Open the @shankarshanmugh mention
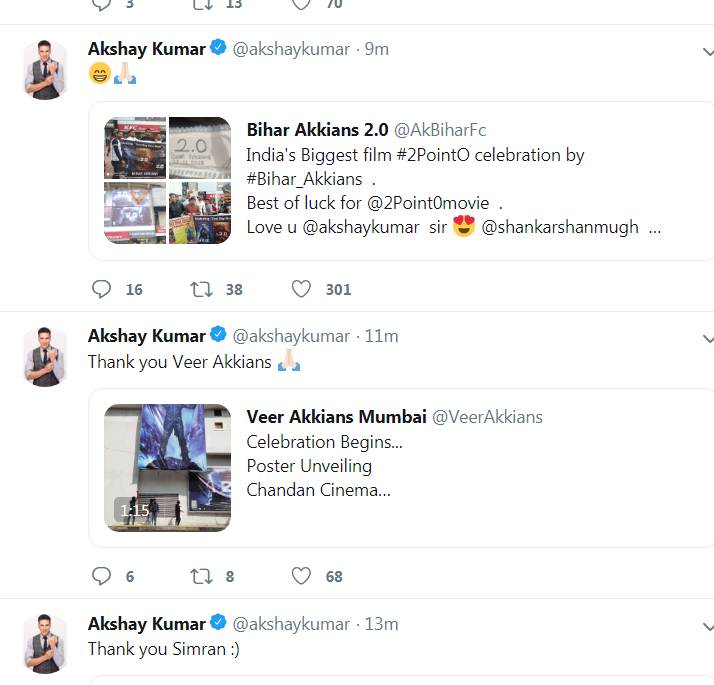 [x=560, y=227]
